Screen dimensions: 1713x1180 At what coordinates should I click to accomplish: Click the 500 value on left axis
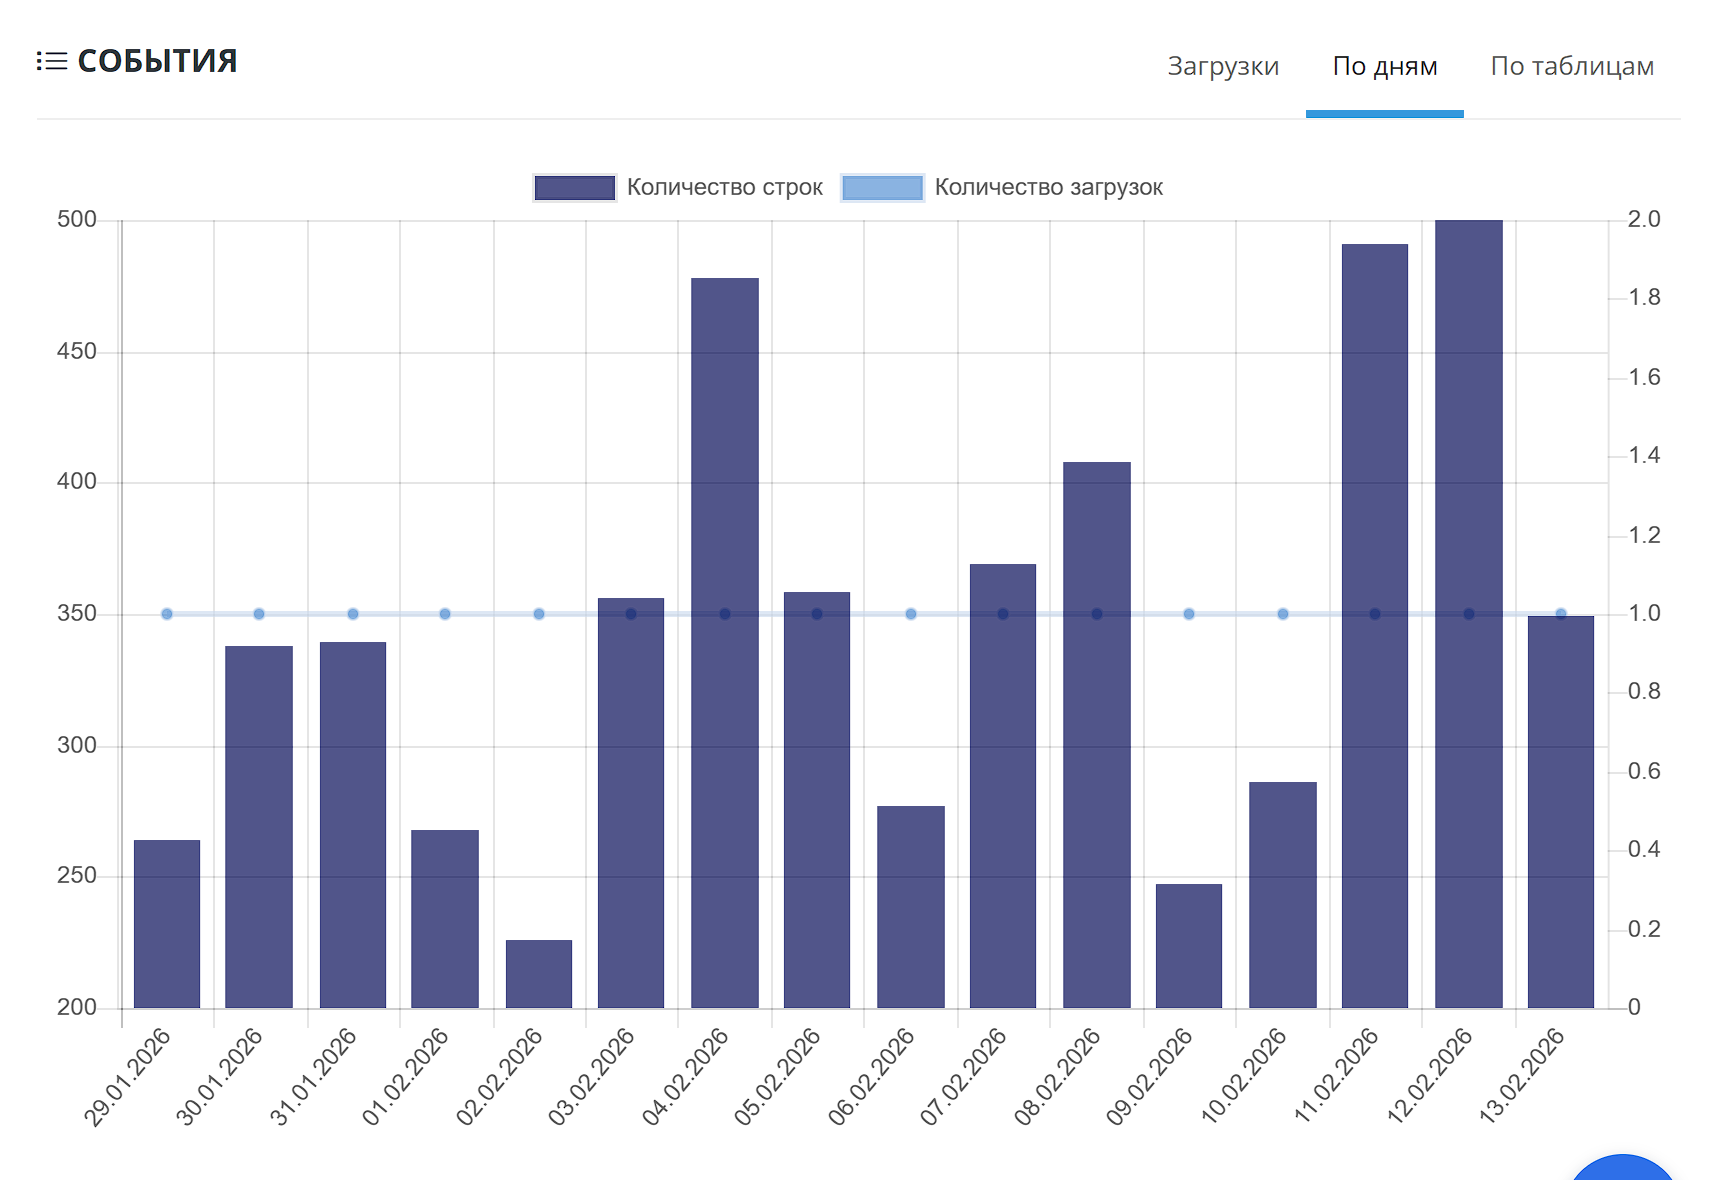pos(77,220)
